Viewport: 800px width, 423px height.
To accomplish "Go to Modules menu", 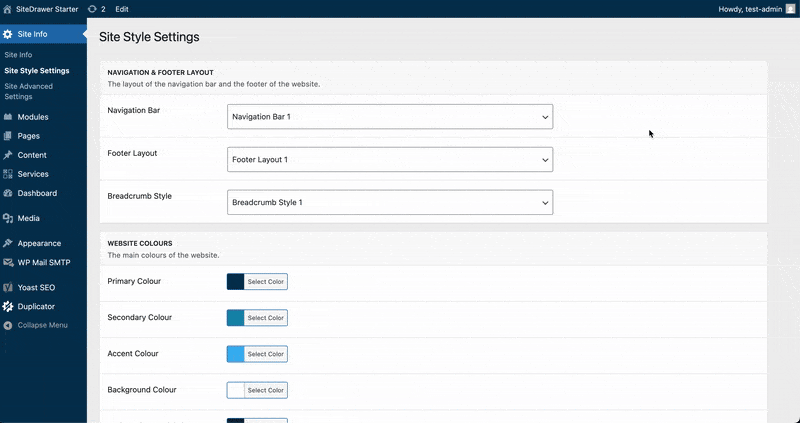I will point(33,117).
